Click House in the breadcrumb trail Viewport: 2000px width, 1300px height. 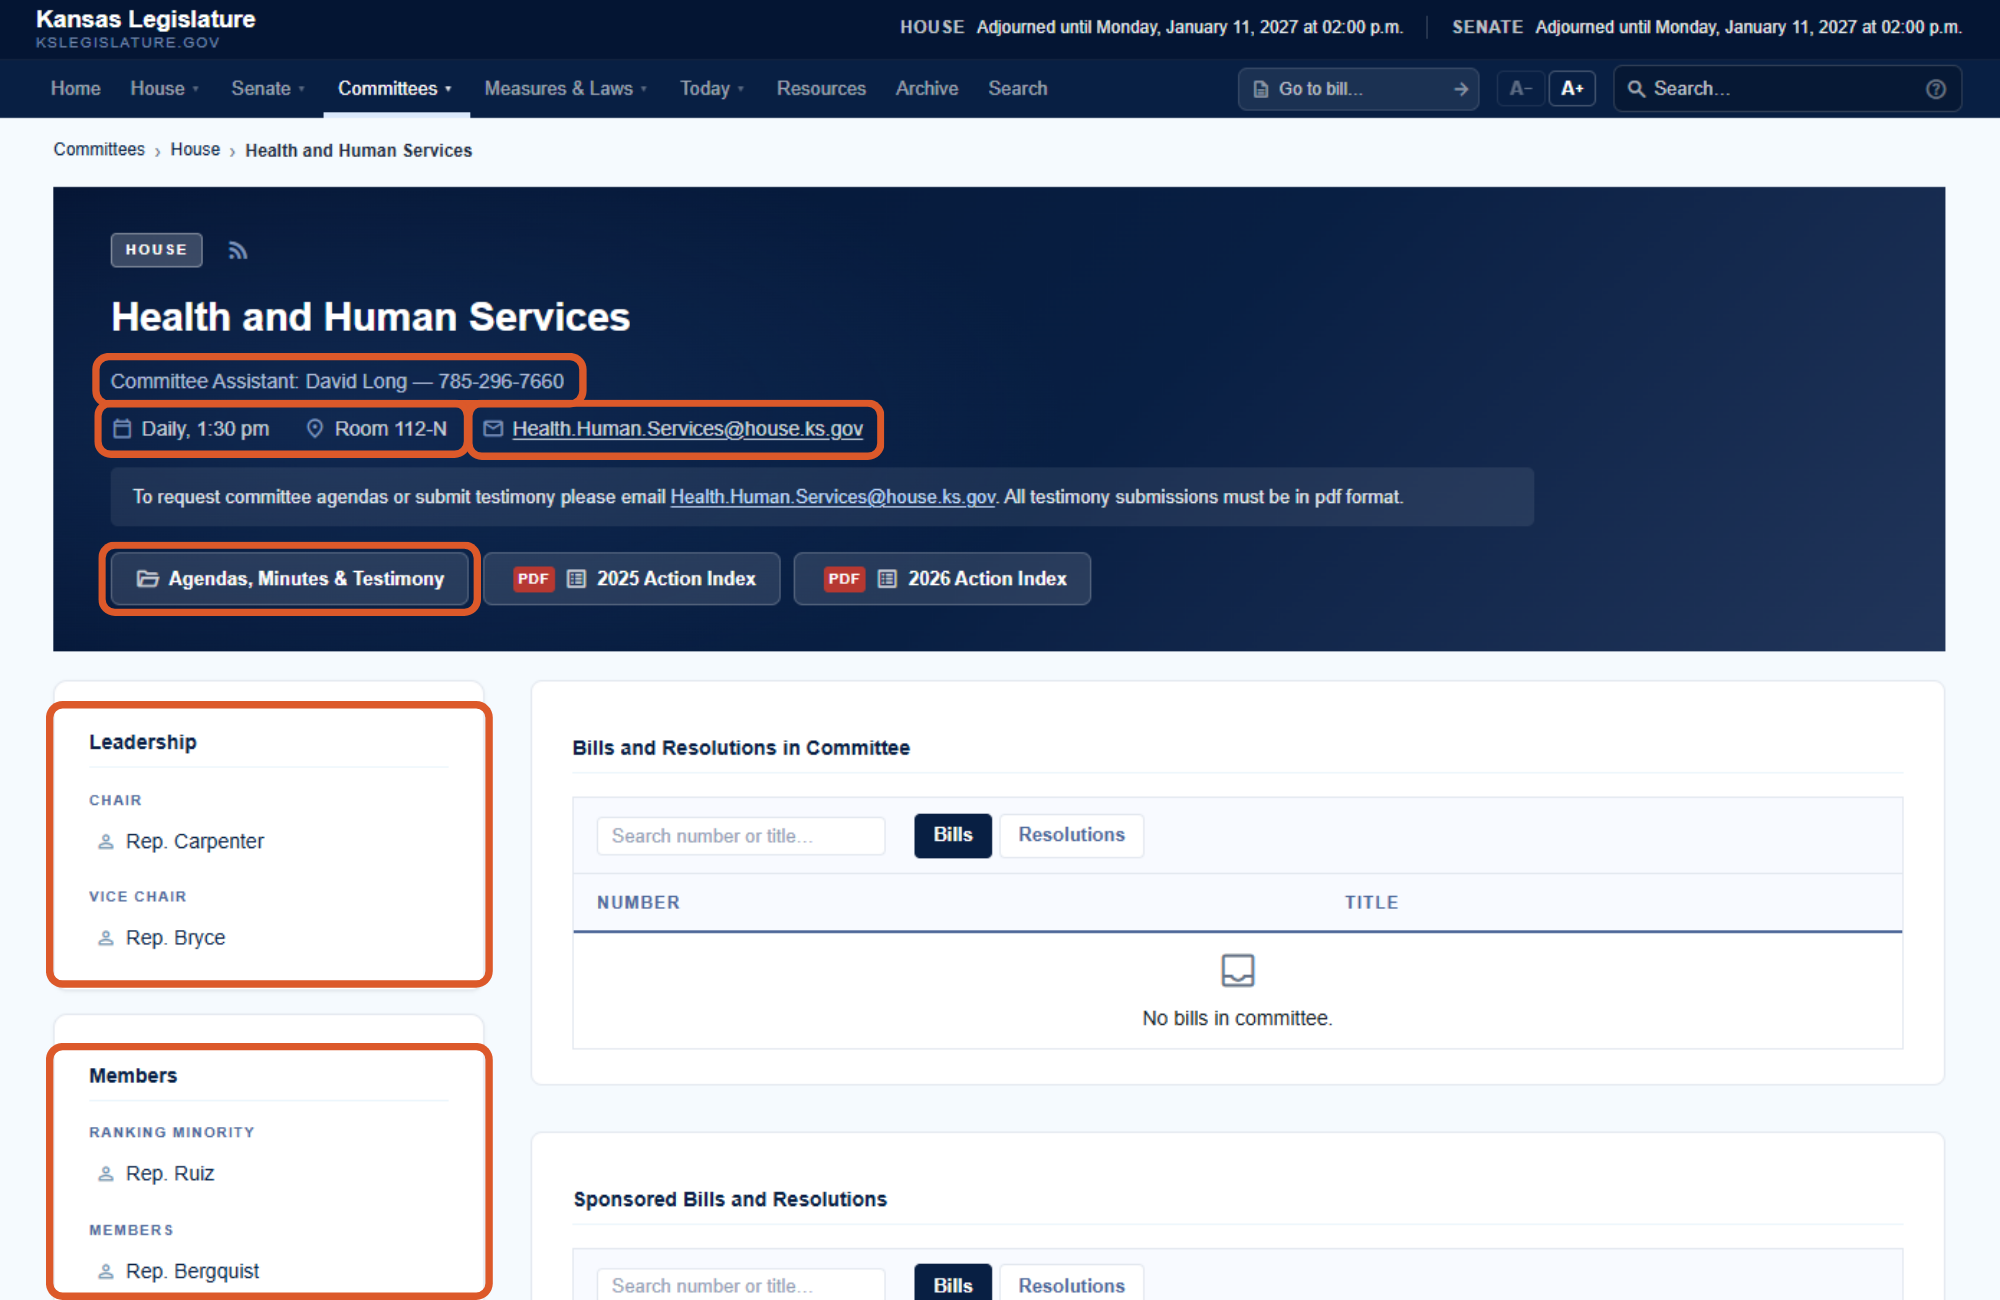(195, 150)
